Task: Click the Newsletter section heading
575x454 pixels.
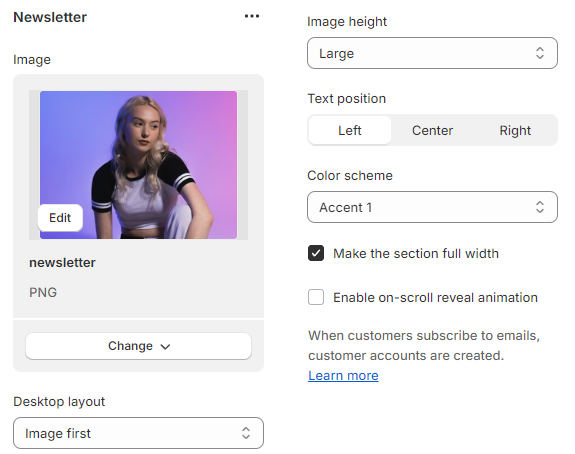Action: pyautogui.click(x=50, y=17)
